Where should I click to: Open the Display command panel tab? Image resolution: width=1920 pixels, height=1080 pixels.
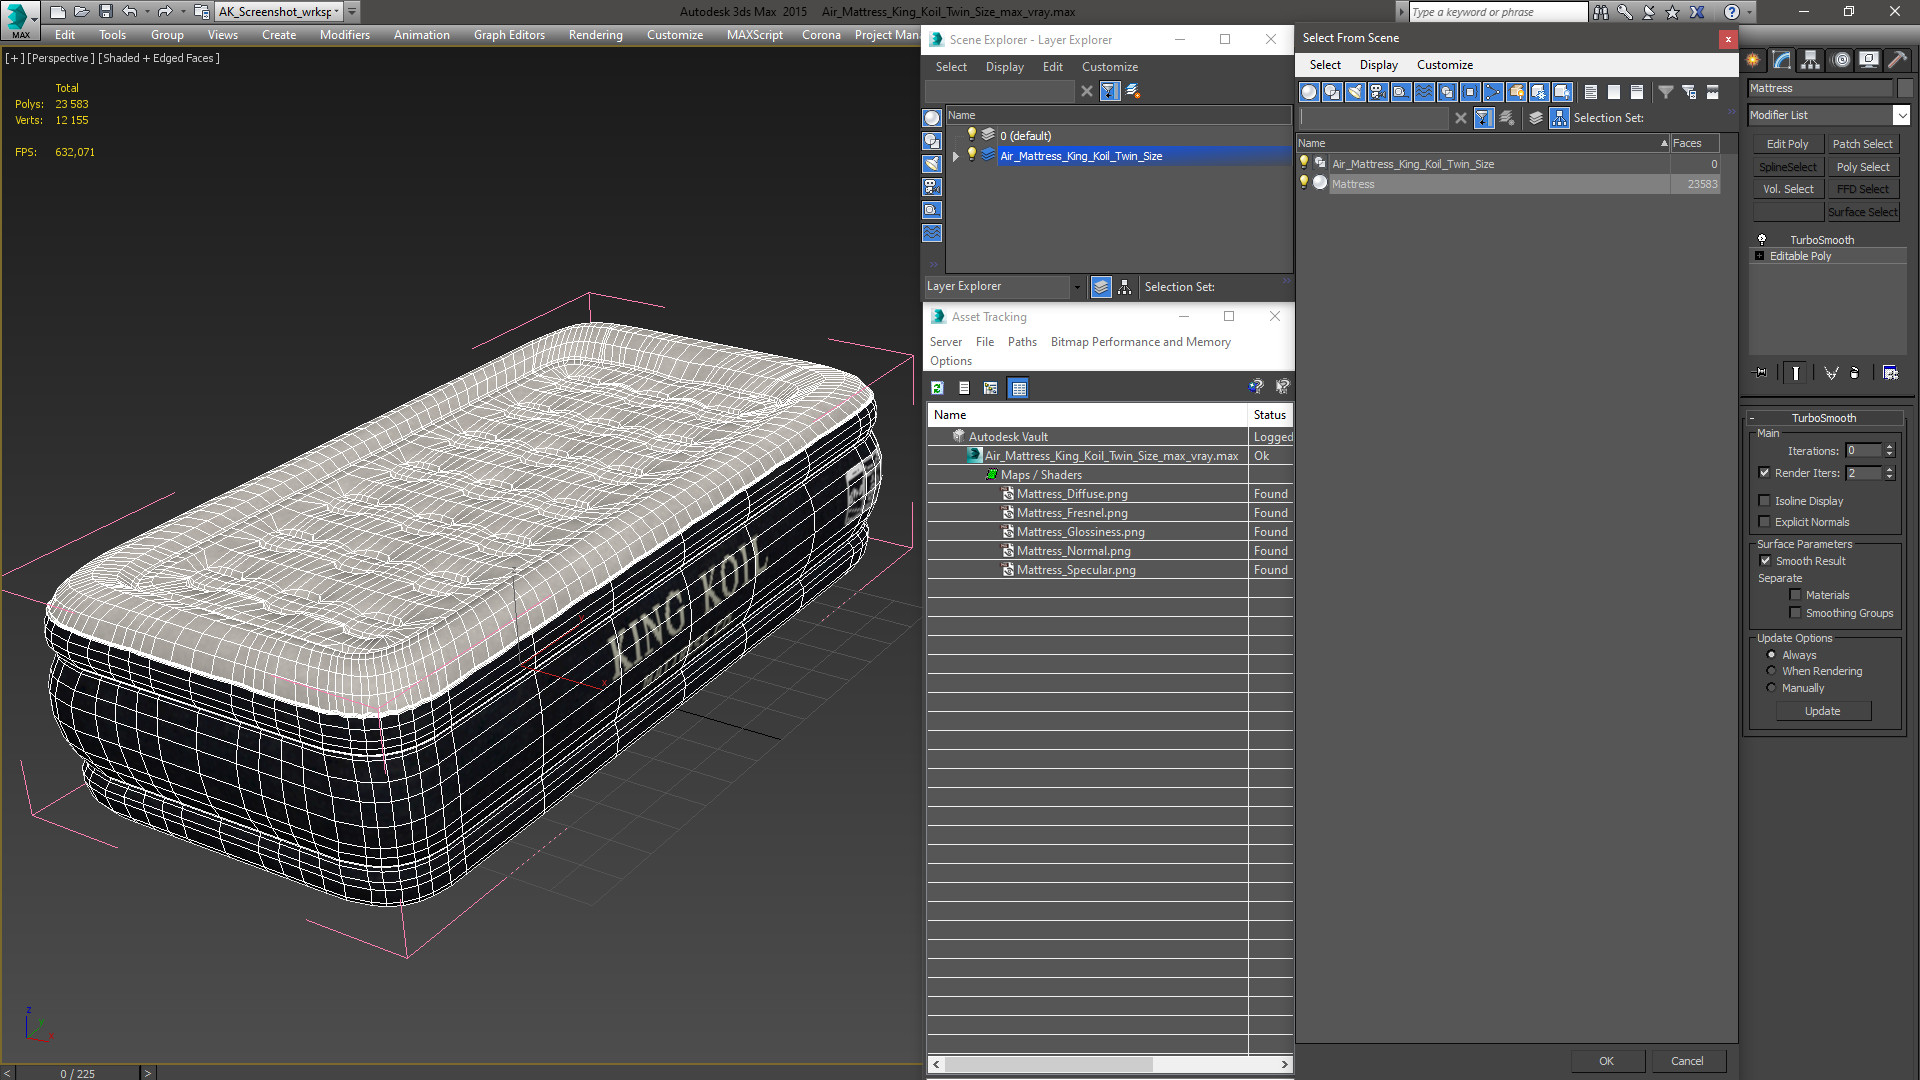(x=1868, y=60)
